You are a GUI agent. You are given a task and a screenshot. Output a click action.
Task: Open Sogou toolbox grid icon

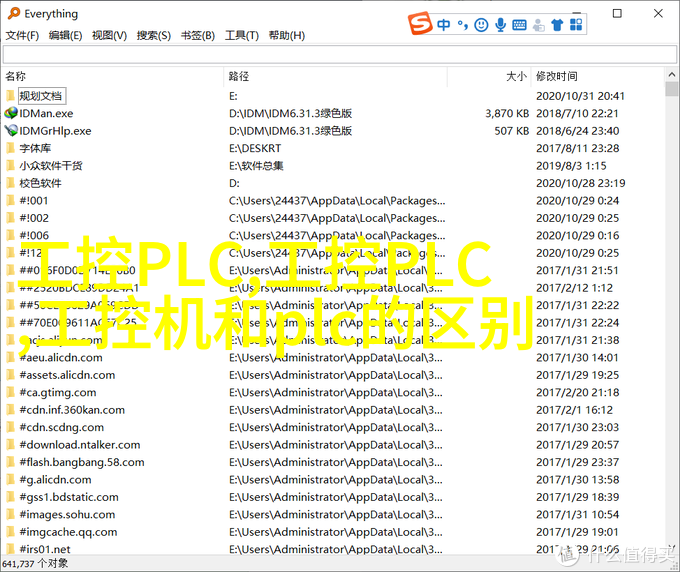click(x=576, y=25)
